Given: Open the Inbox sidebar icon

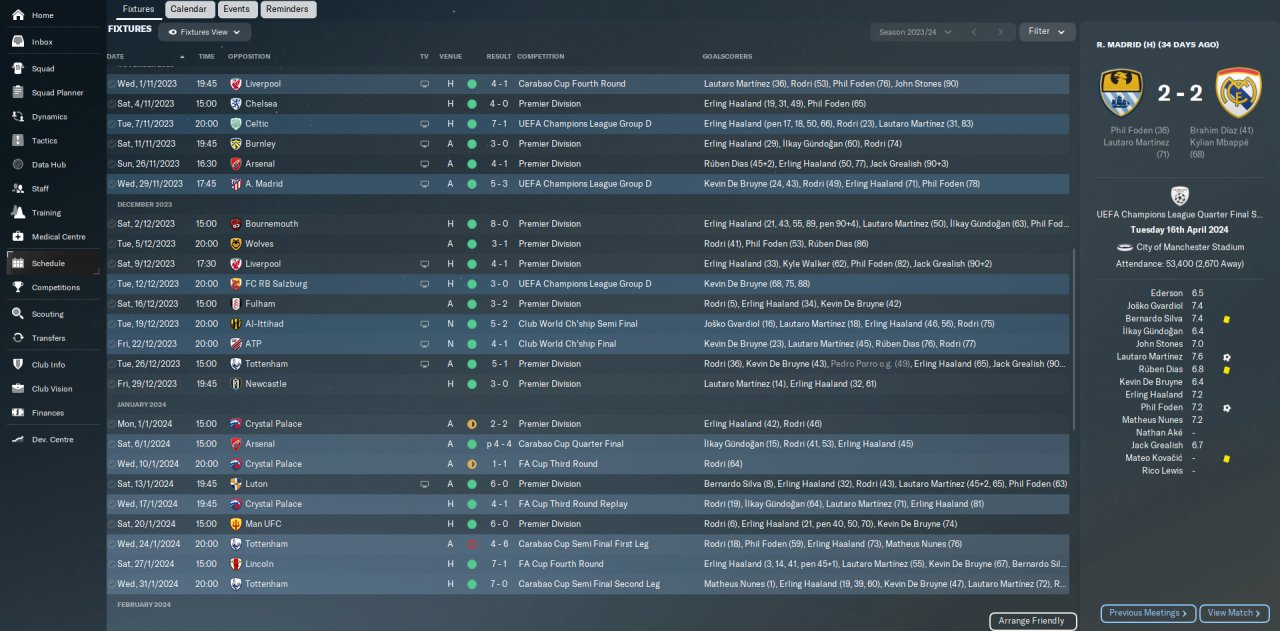Looking at the screenshot, I should point(17,42).
